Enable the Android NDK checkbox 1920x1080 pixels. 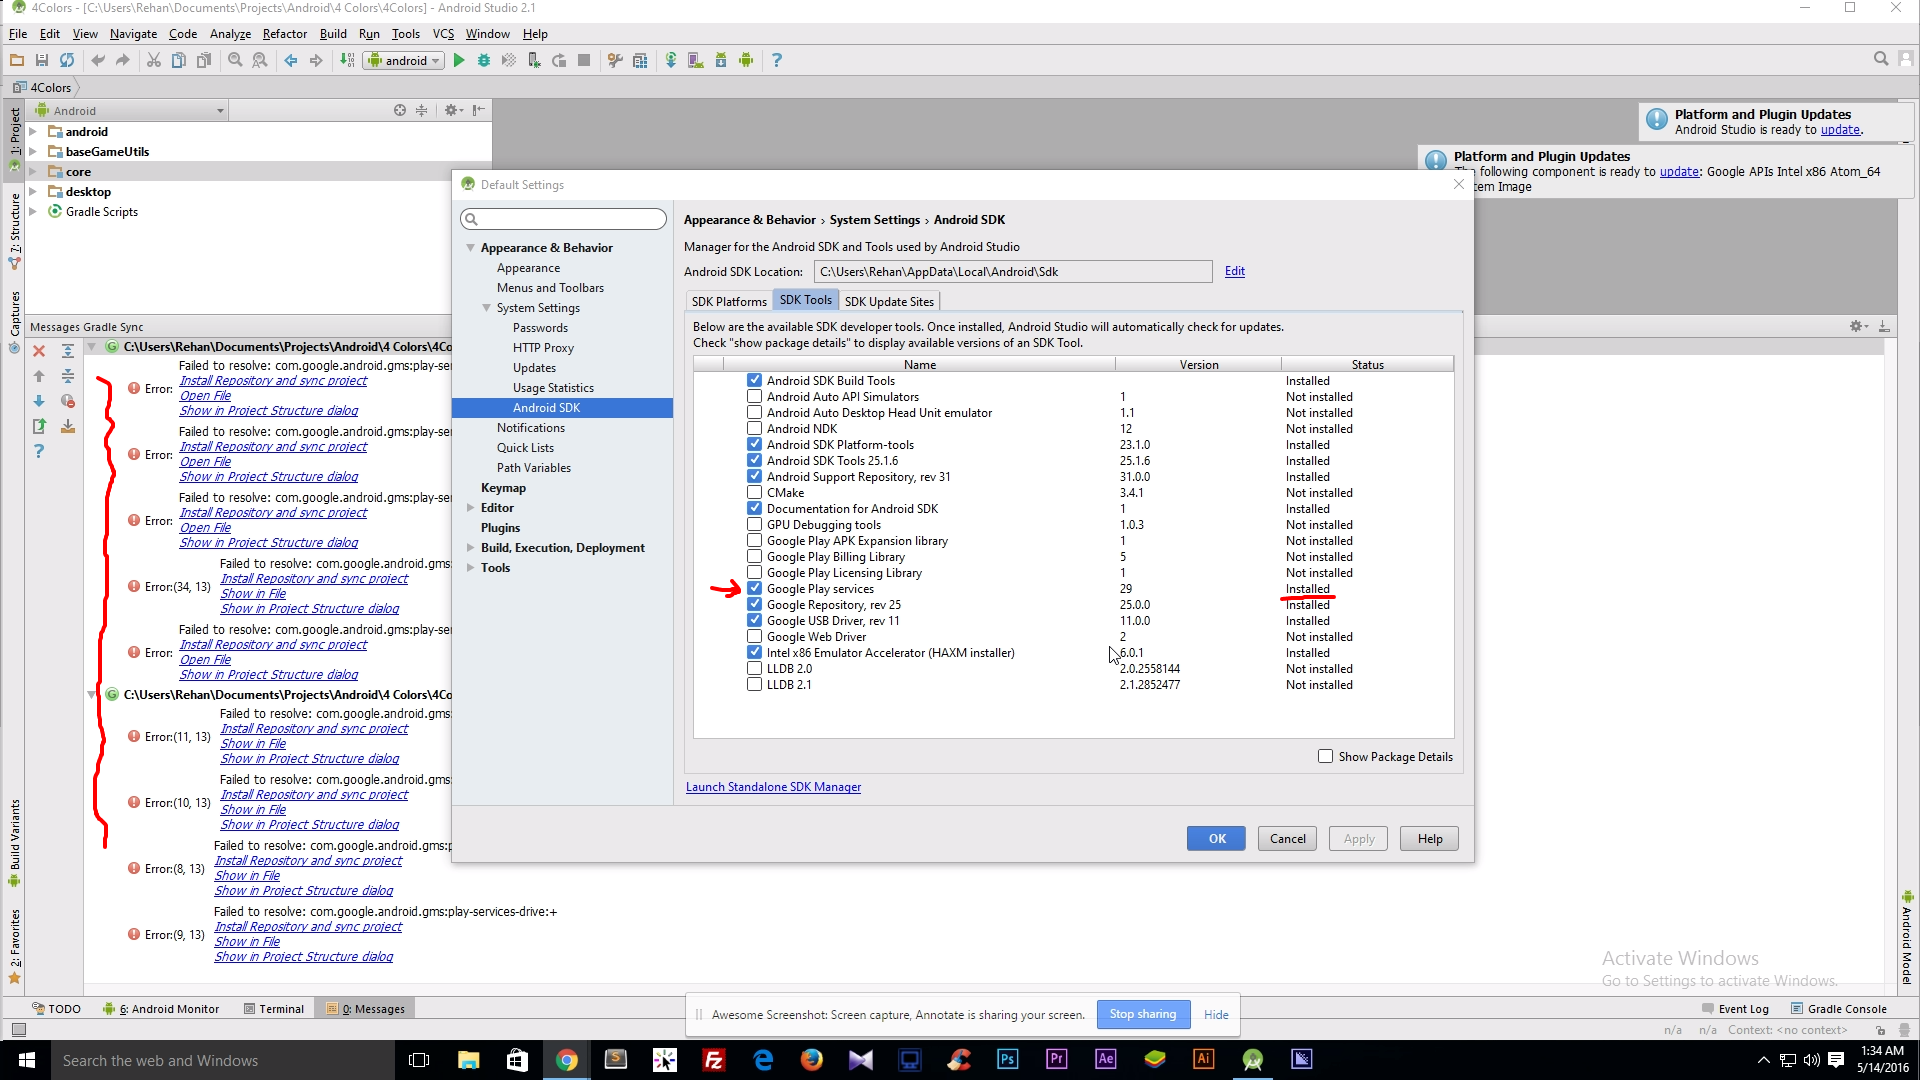(754, 428)
